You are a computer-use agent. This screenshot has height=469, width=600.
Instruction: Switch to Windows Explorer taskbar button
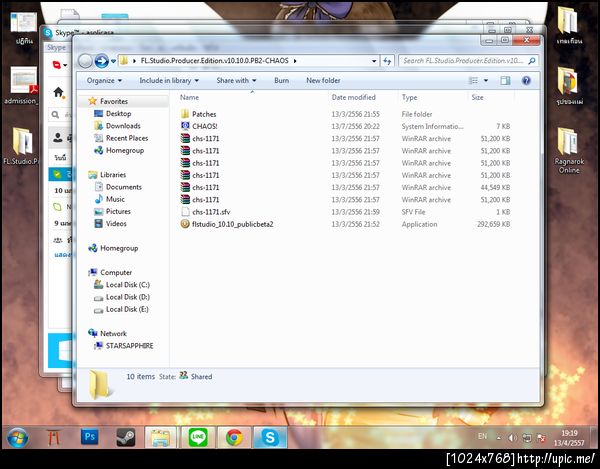160,437
